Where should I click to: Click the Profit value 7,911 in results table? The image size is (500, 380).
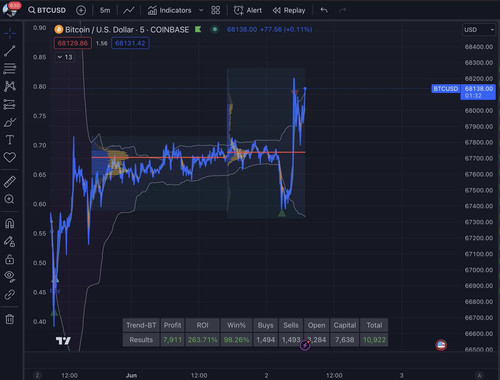click(x=172, y=340)
